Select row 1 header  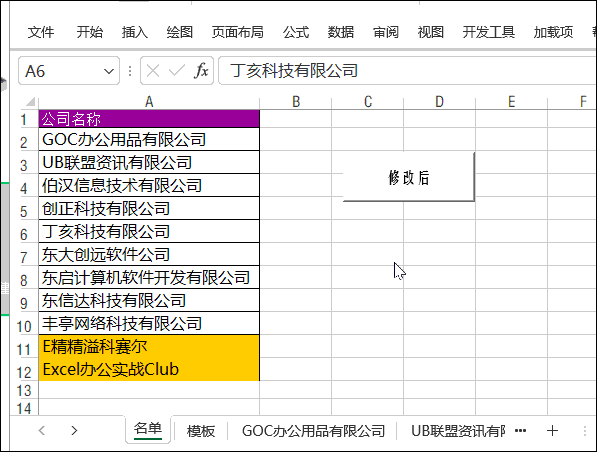click(24, 120)
